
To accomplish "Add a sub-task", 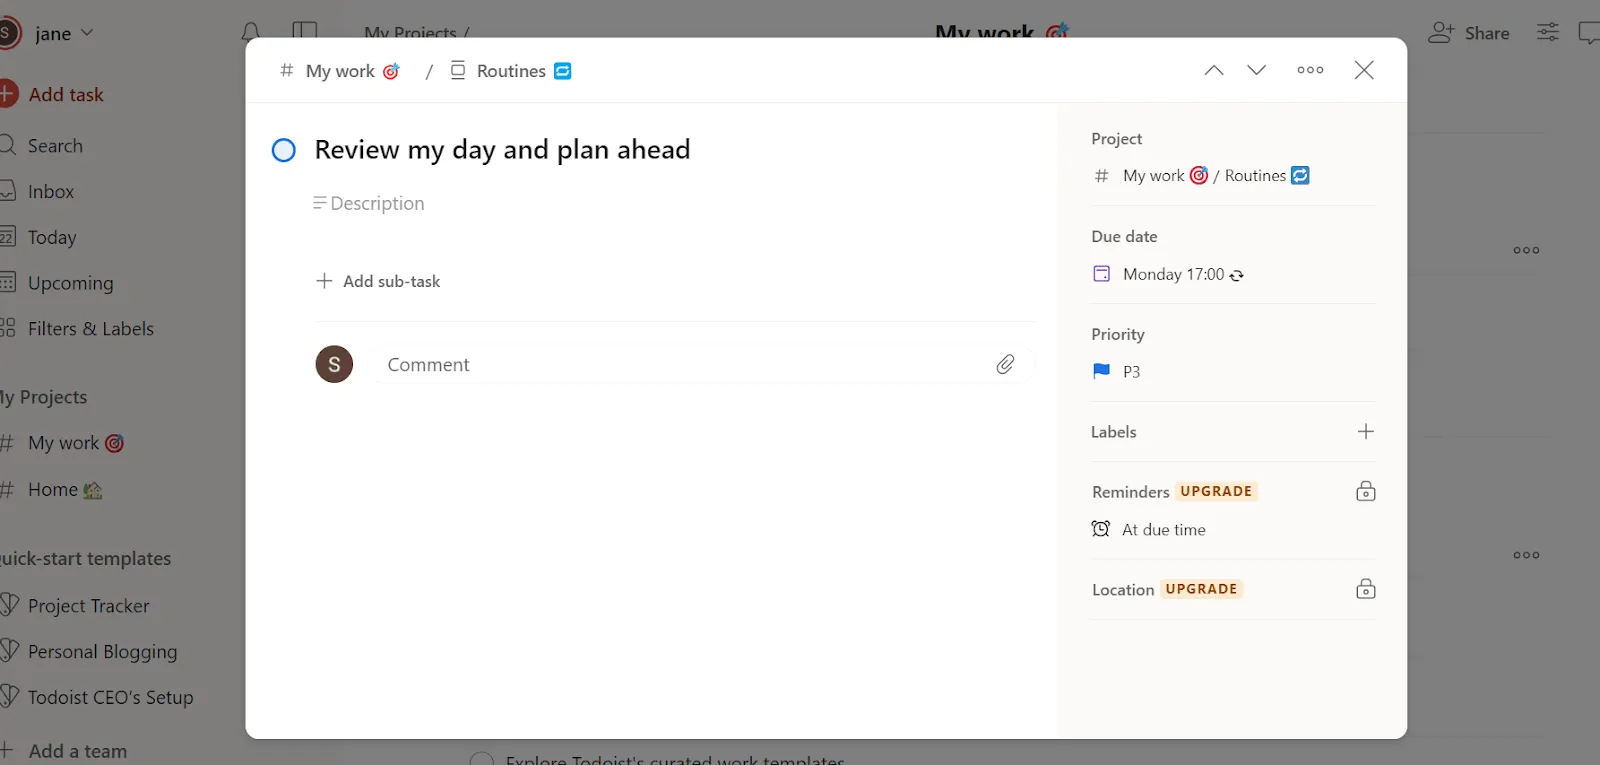I will coord(378,281).
